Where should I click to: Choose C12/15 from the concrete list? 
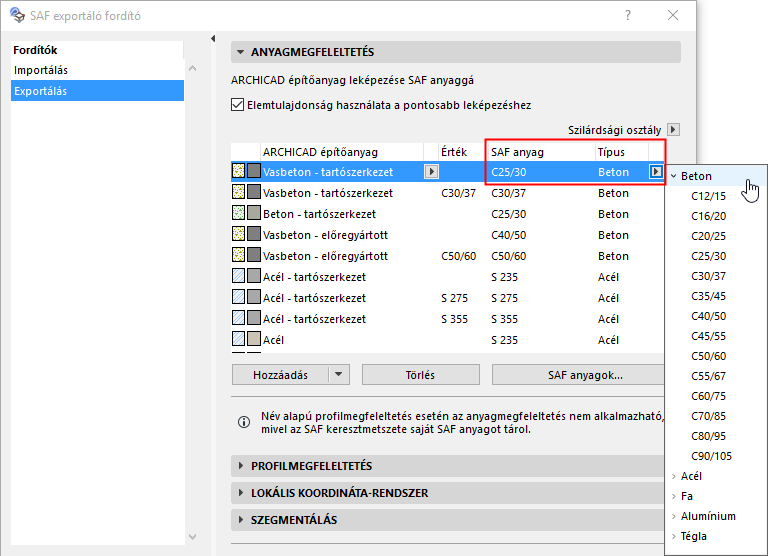(x=708, y=196)
